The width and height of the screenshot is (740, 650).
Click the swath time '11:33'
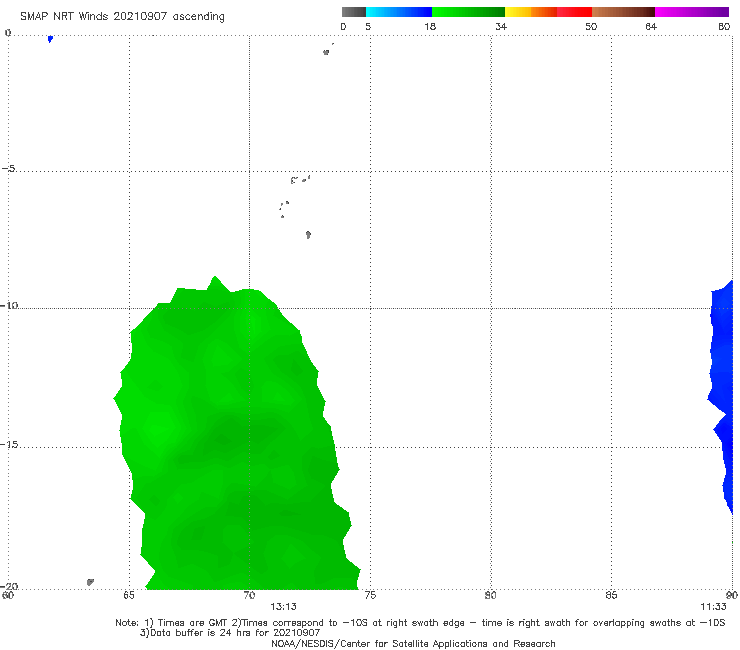coord(713,607)
